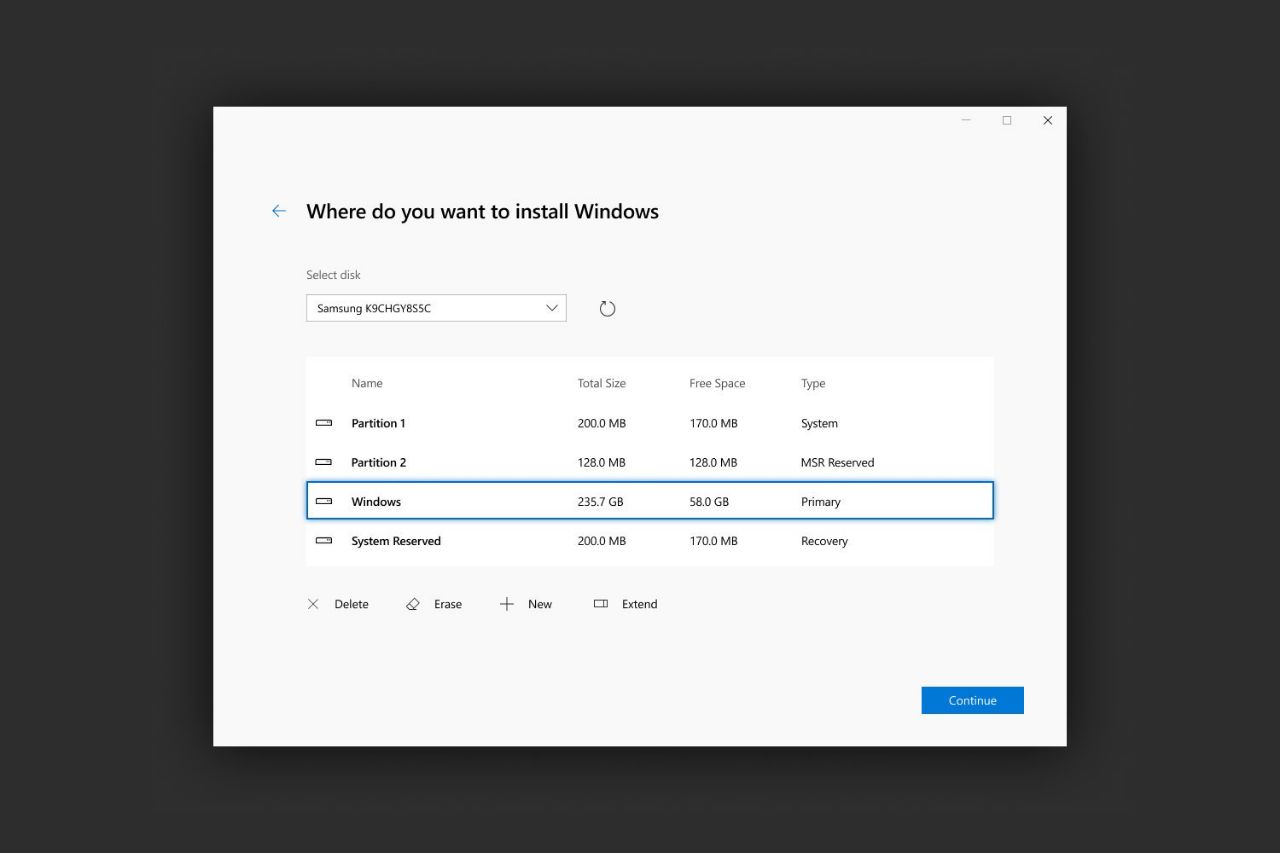Click the System type cell of Partition 1
This screenshot has height=853, width=1280.
tap(819, 423)
